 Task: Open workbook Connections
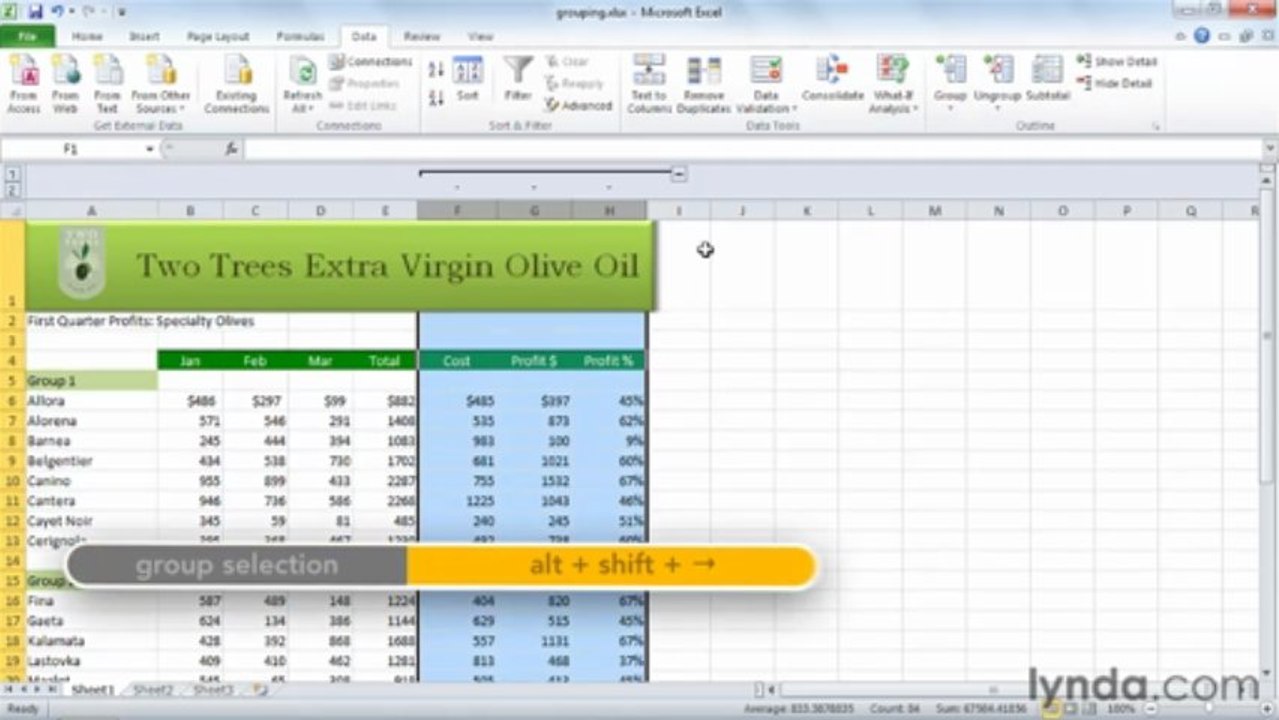[x=370, y=62]
